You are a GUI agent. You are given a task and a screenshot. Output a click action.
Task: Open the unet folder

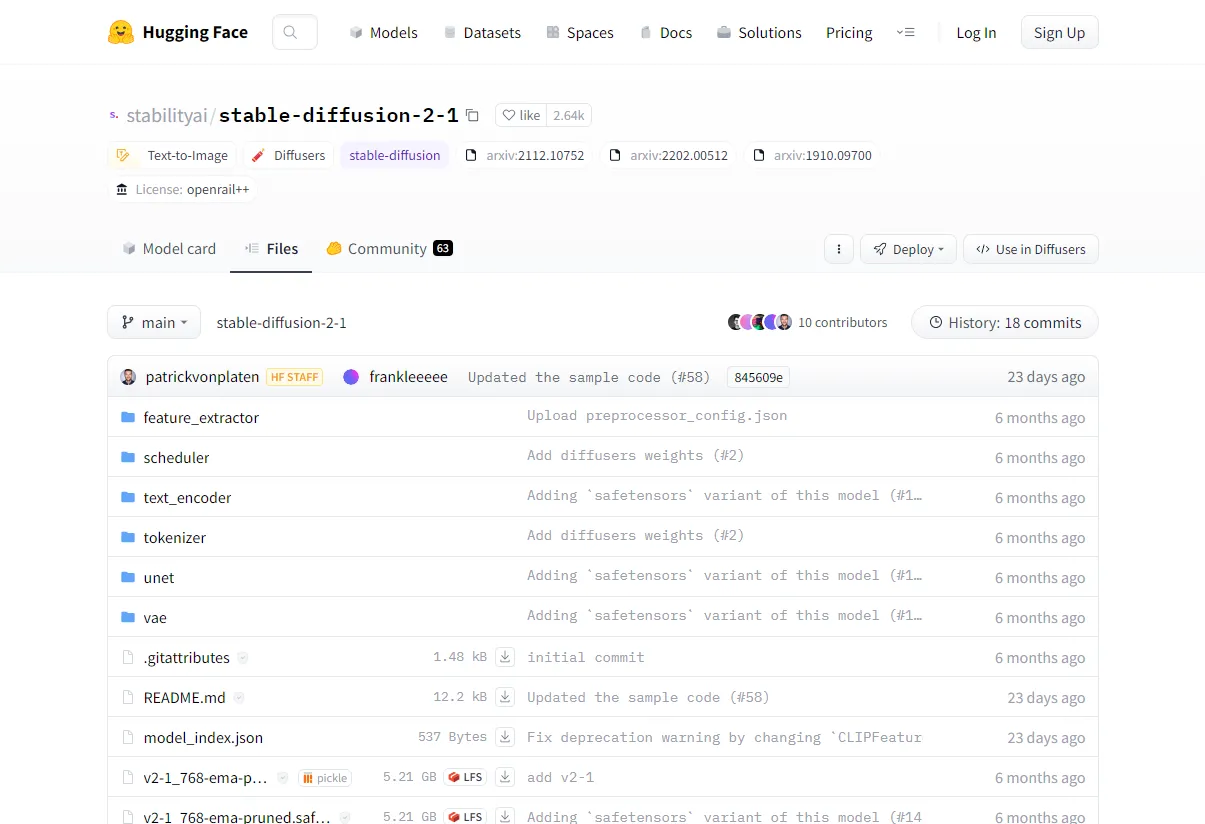pyautogui.click(x=158, y=577)
